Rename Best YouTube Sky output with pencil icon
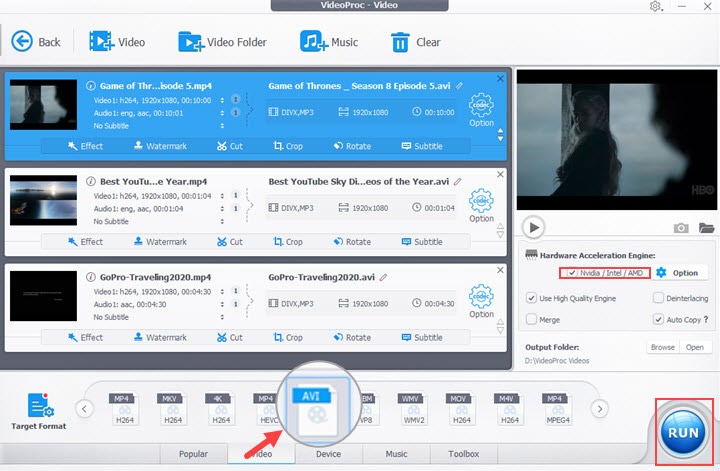This screenshot has height=471, width=720. click(458, 181)
